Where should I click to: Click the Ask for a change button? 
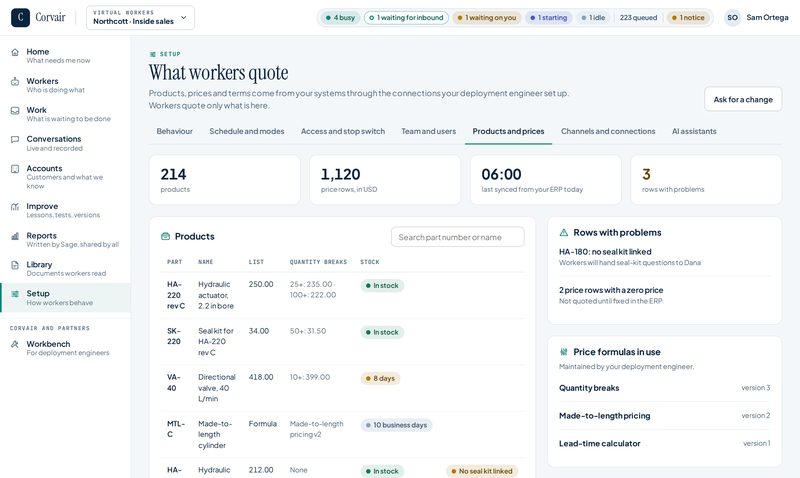pos(743,99)
